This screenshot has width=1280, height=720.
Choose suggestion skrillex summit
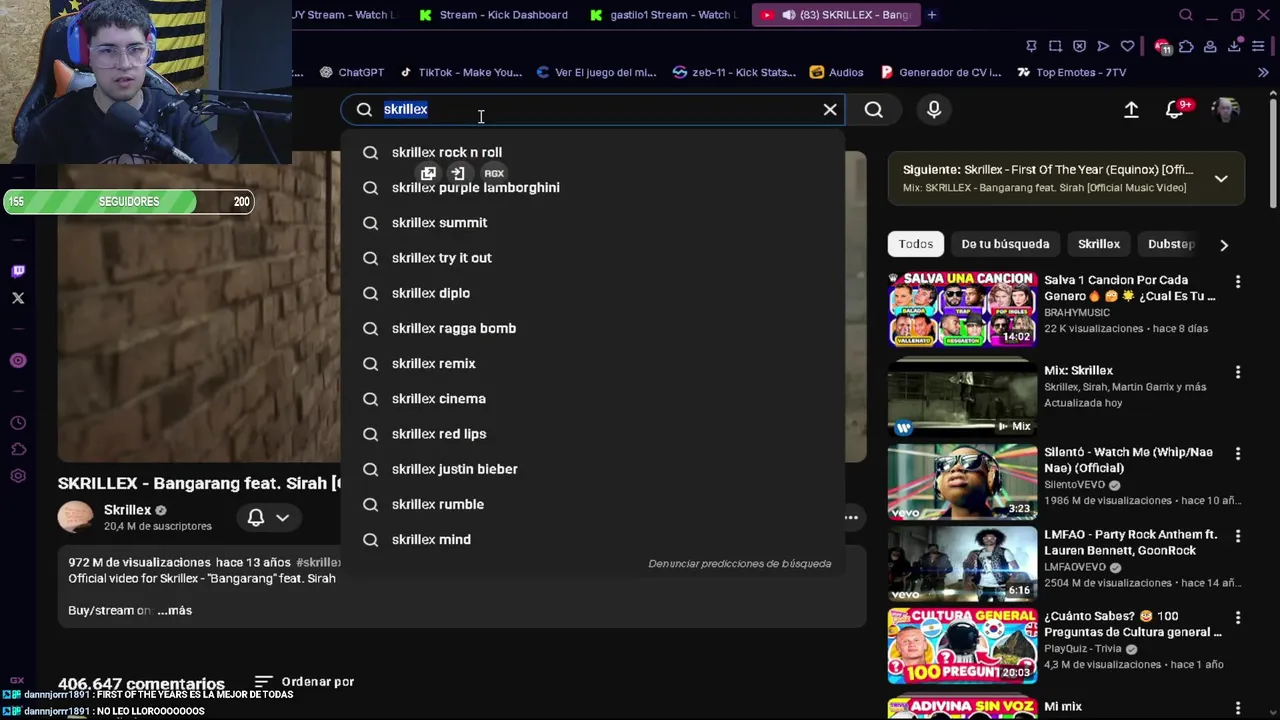pos(593,223)
